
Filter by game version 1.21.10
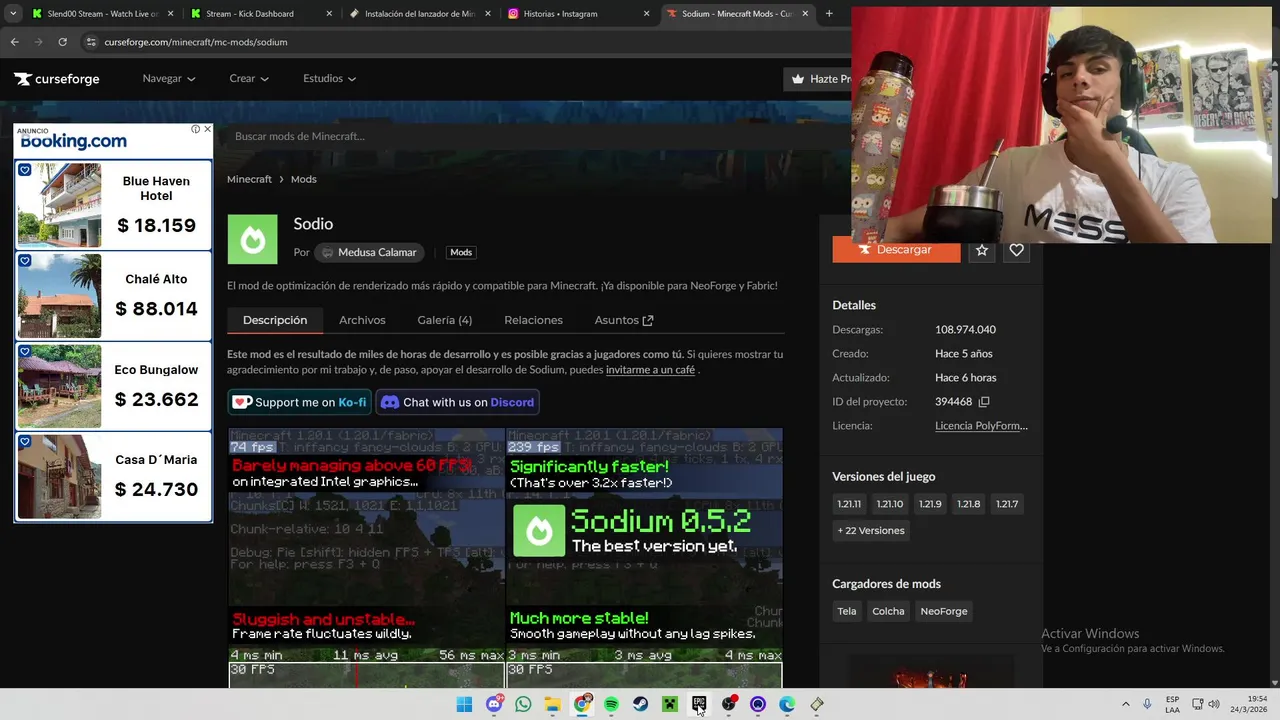click(889, 504)
